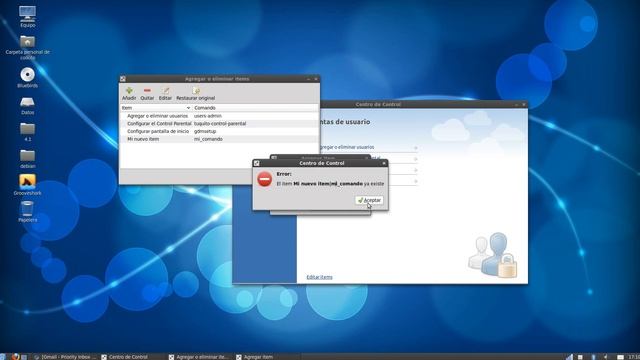Click the Editar pencil toolbar icon
The height and width of the screenshot is (360, 640).
click(165, 91)
